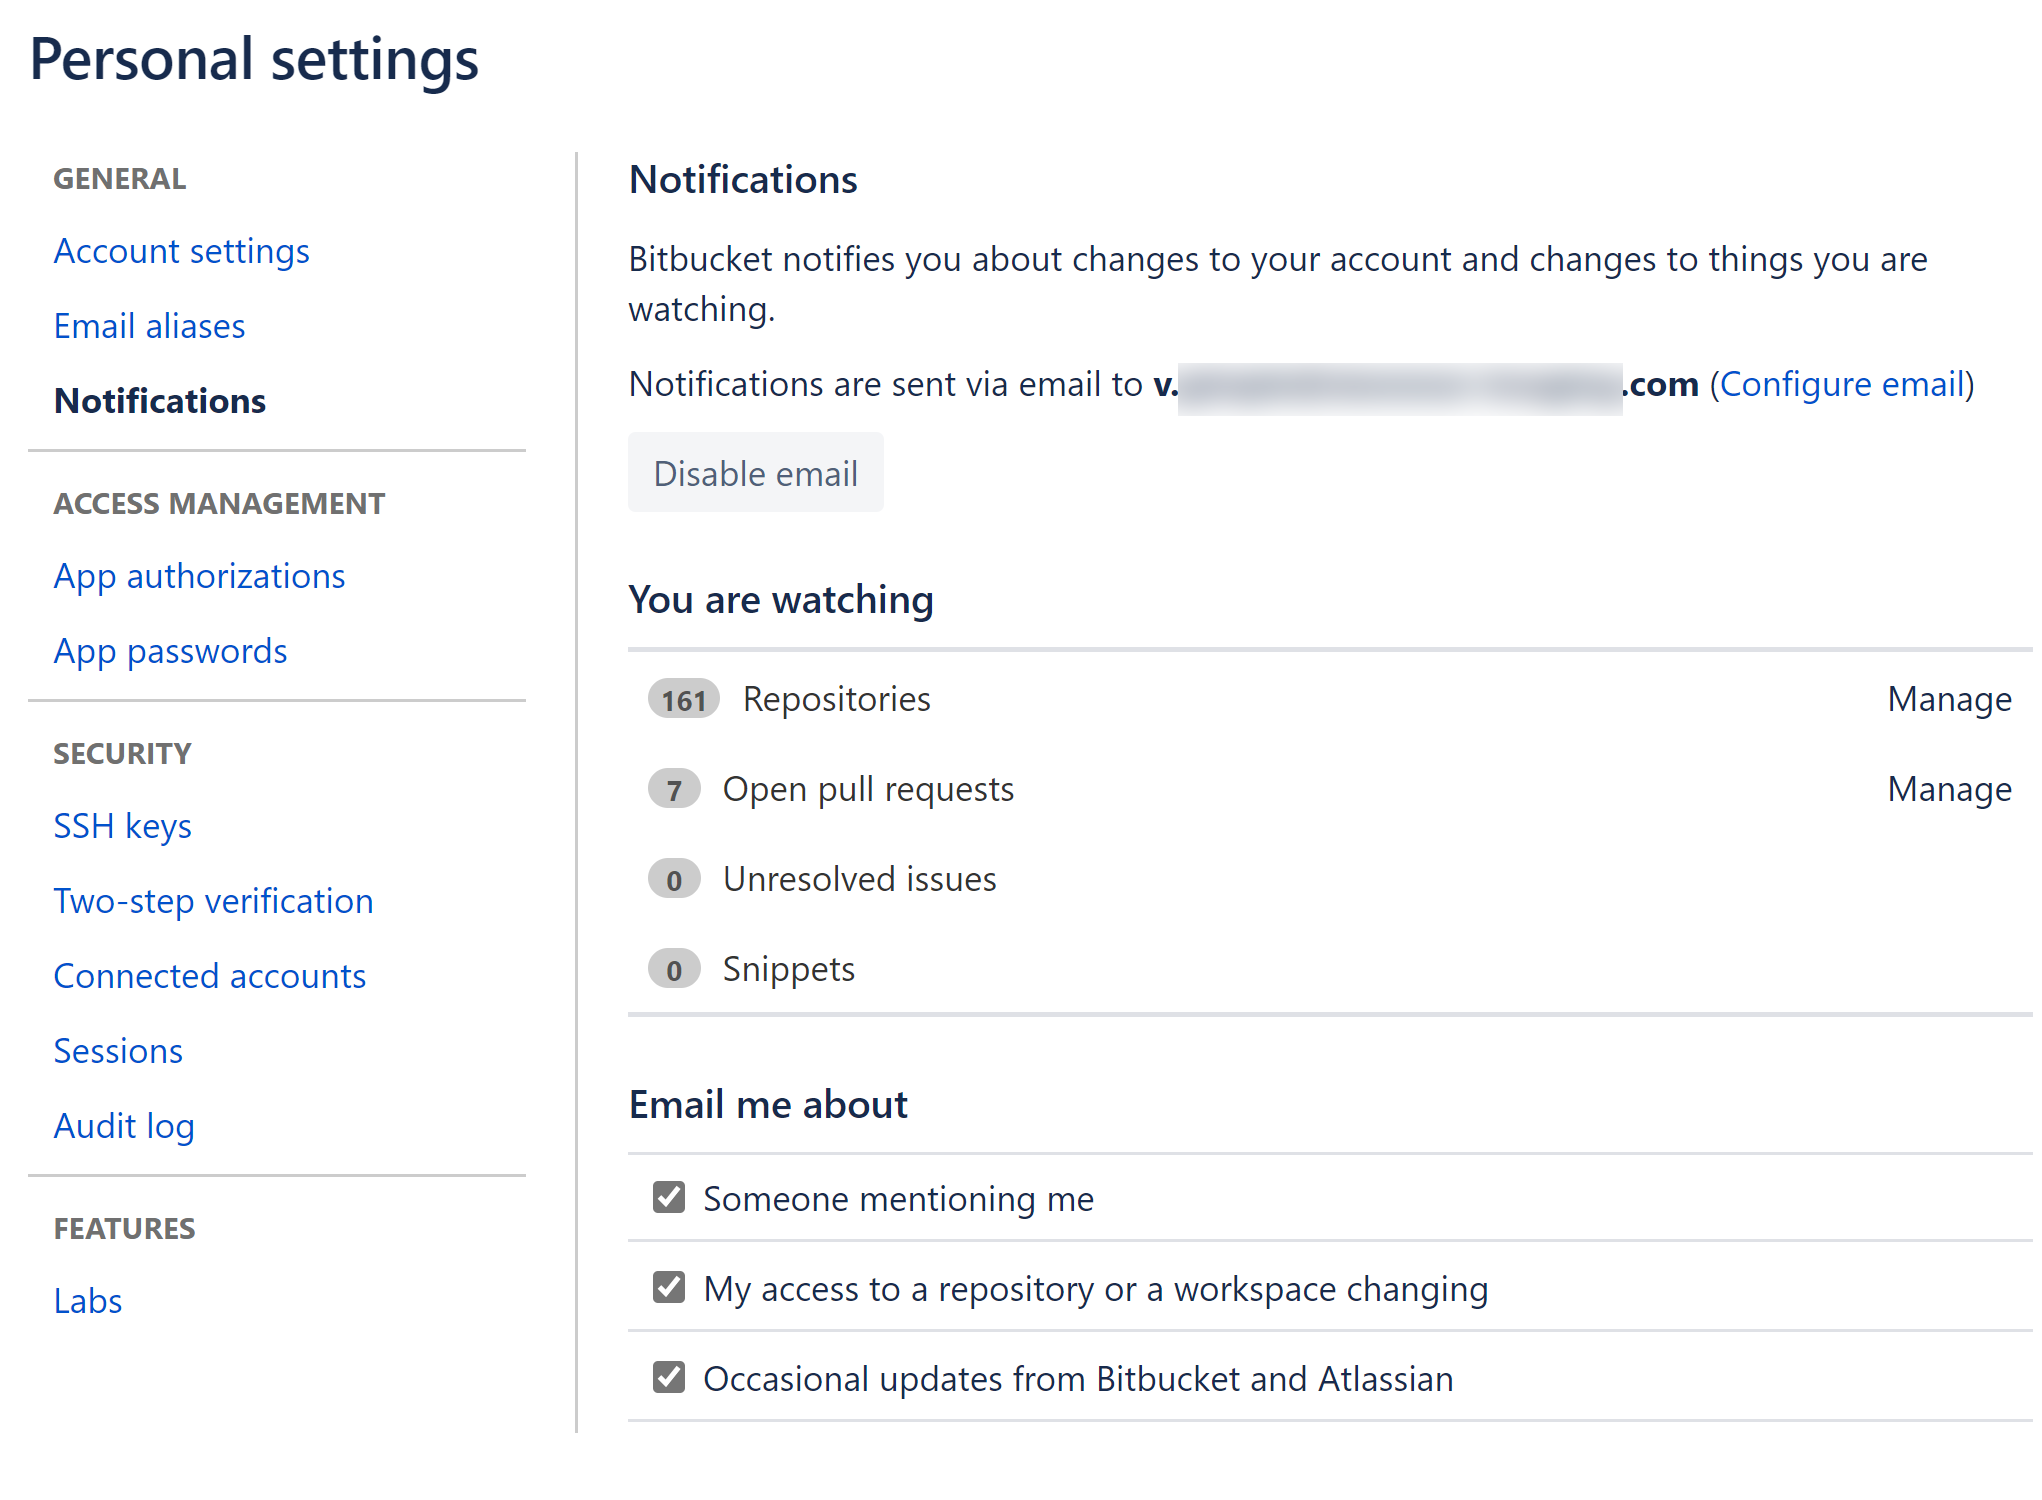
Task: Select Notifications in the General section
Action: pos(160,401)
